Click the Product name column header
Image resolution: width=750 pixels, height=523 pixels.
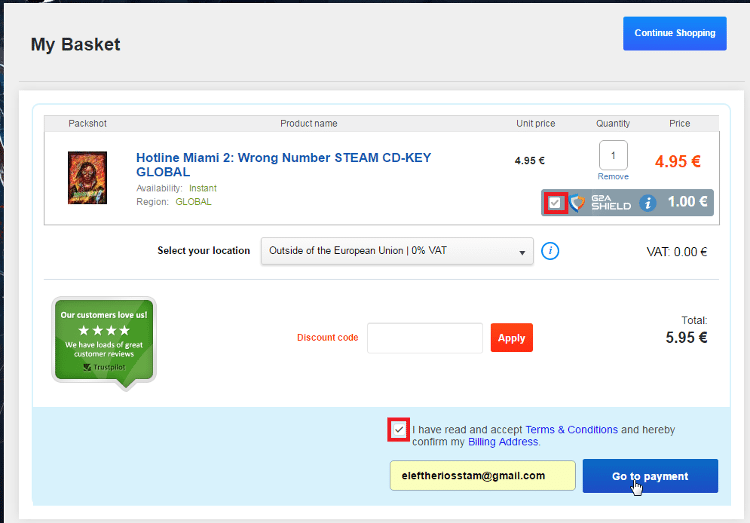(x=309, y=123)
